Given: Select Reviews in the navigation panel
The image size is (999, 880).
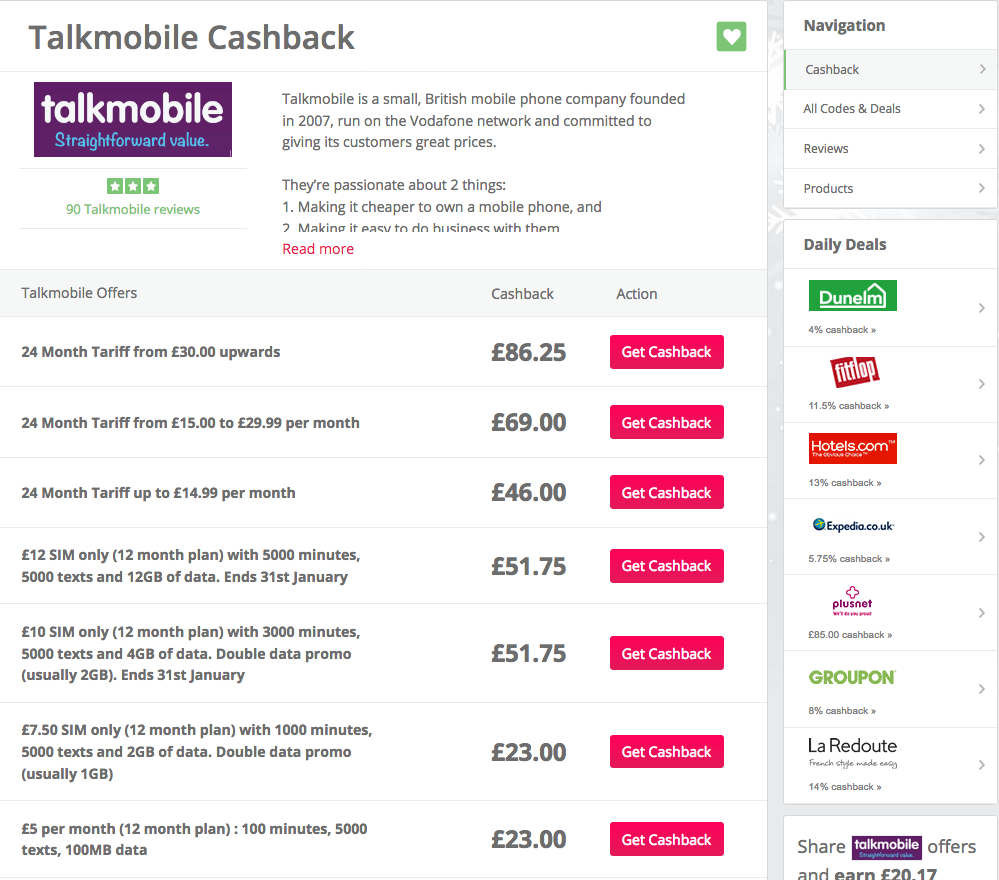Looking at the screenshot, I should (826, 149).
